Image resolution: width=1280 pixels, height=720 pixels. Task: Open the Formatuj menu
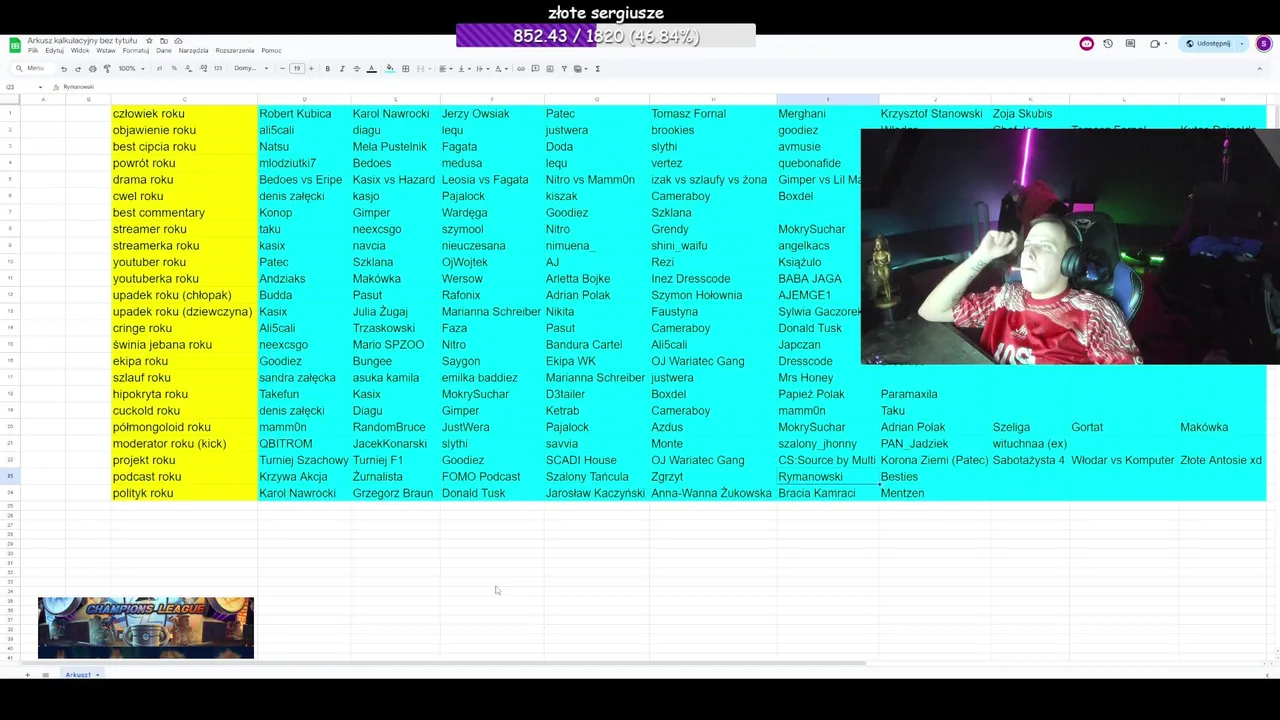tap(136, 51)
